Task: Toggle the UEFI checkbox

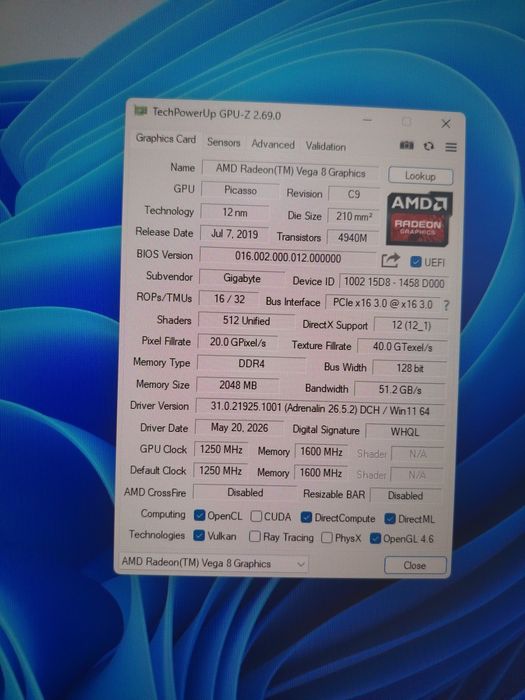Action: [416, 262]
